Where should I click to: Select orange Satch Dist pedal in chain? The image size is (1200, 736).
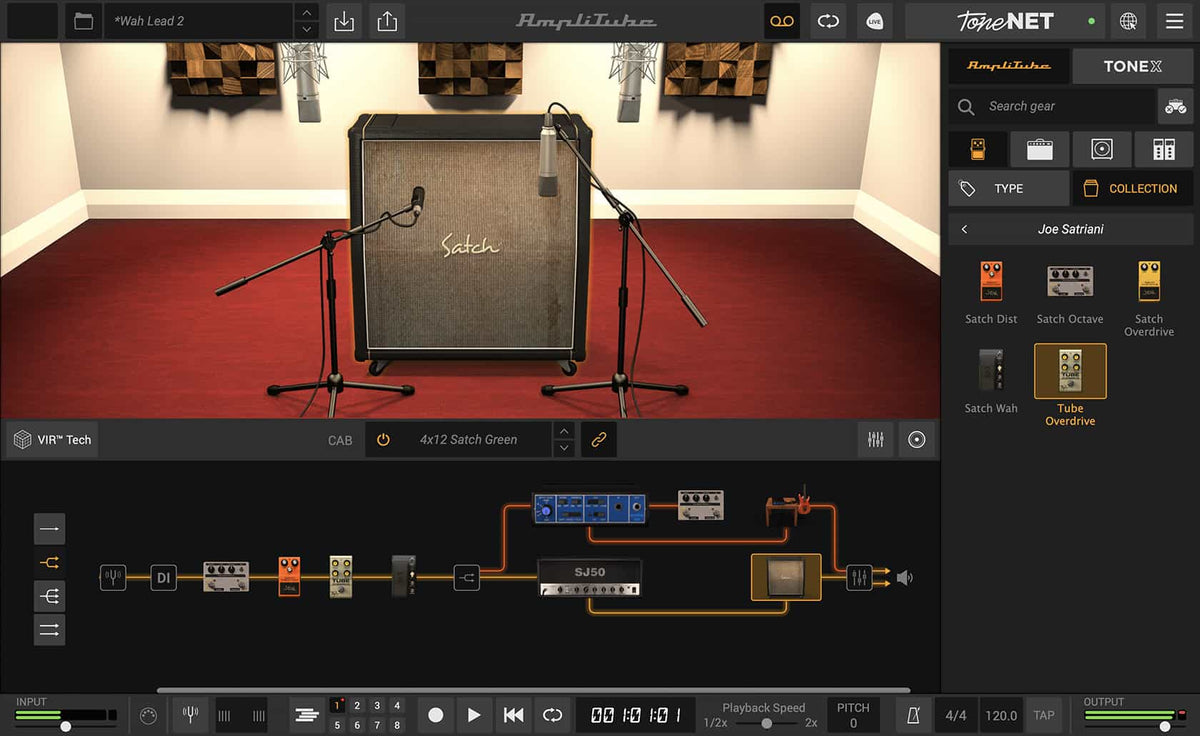pyautogui.click(x=290, y=577)
